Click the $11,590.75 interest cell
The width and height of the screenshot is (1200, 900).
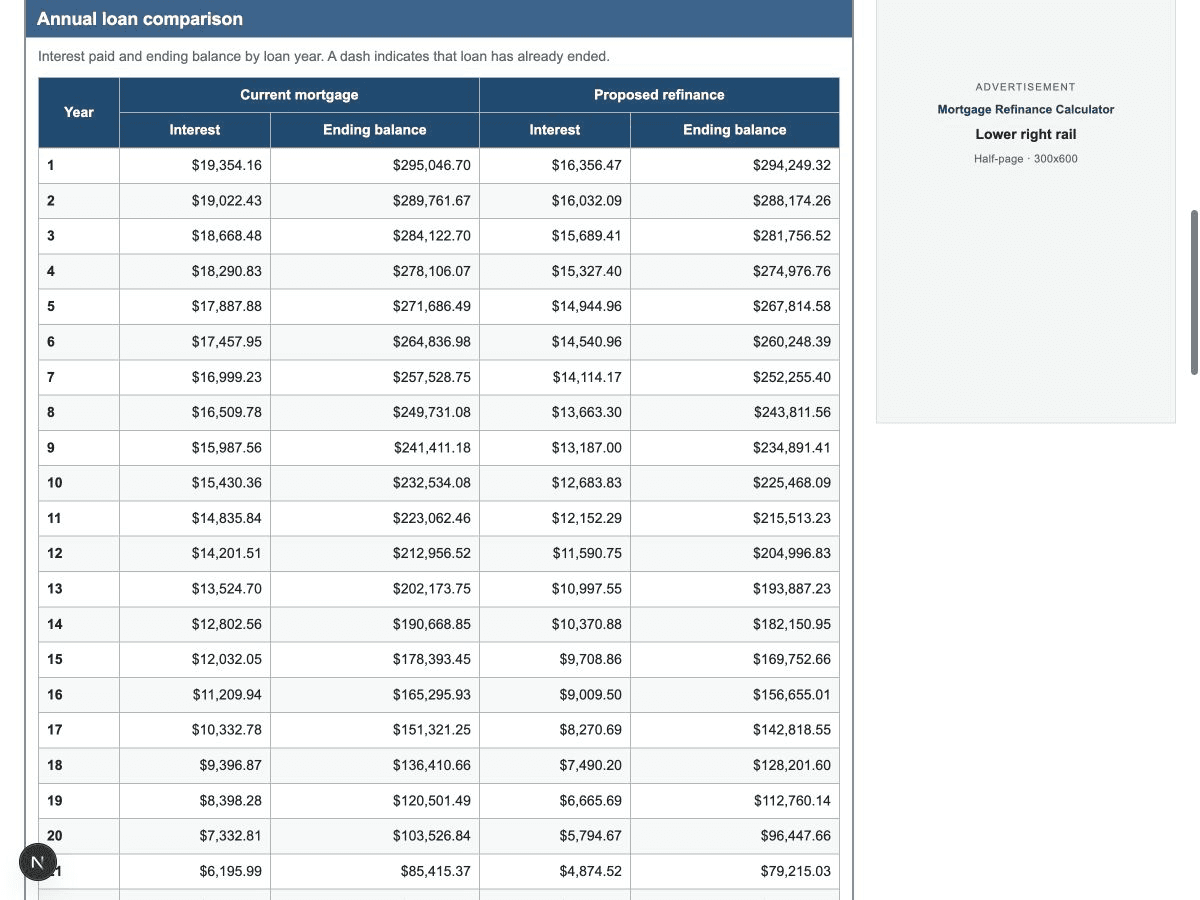(x=555, y=554)
